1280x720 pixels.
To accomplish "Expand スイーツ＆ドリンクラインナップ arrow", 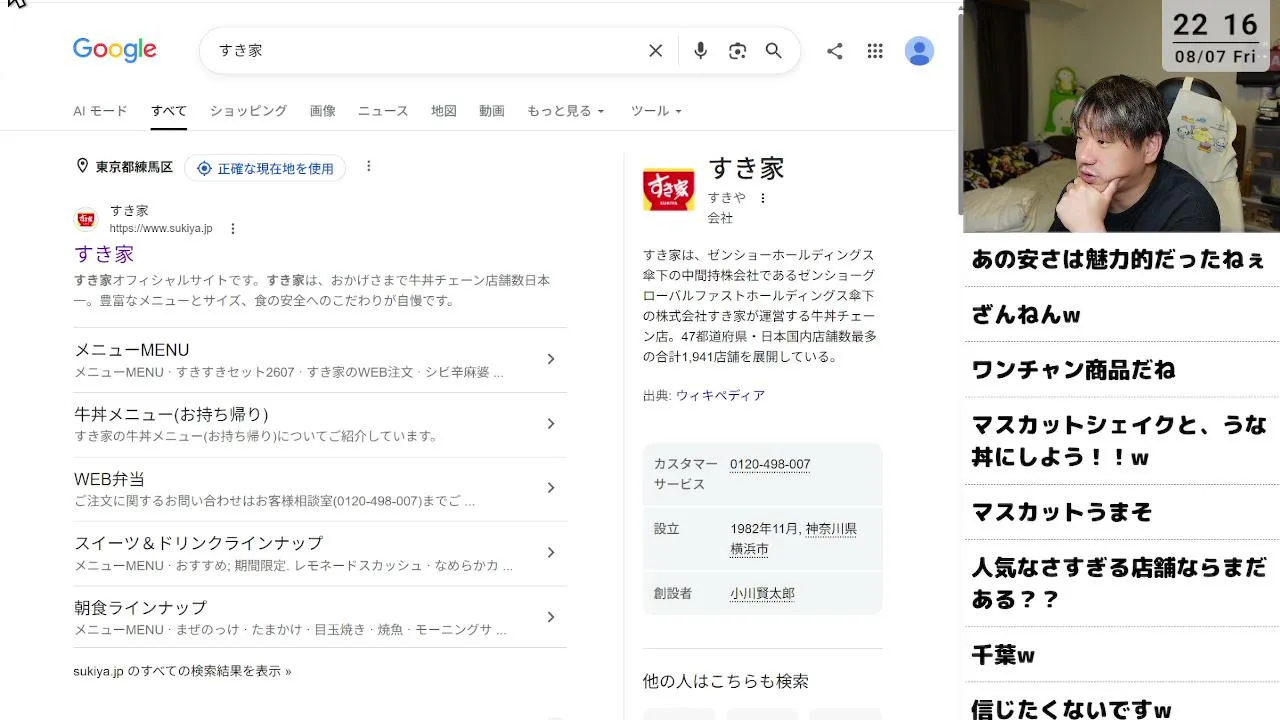I will coord(551,553).
